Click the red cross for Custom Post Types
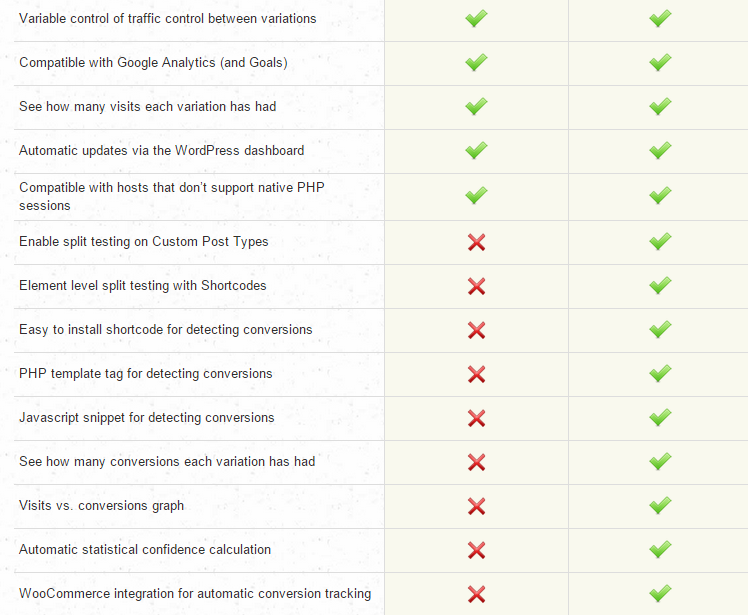Image resolution: width=748 pixels, height=615 pixels. point(476,242)
